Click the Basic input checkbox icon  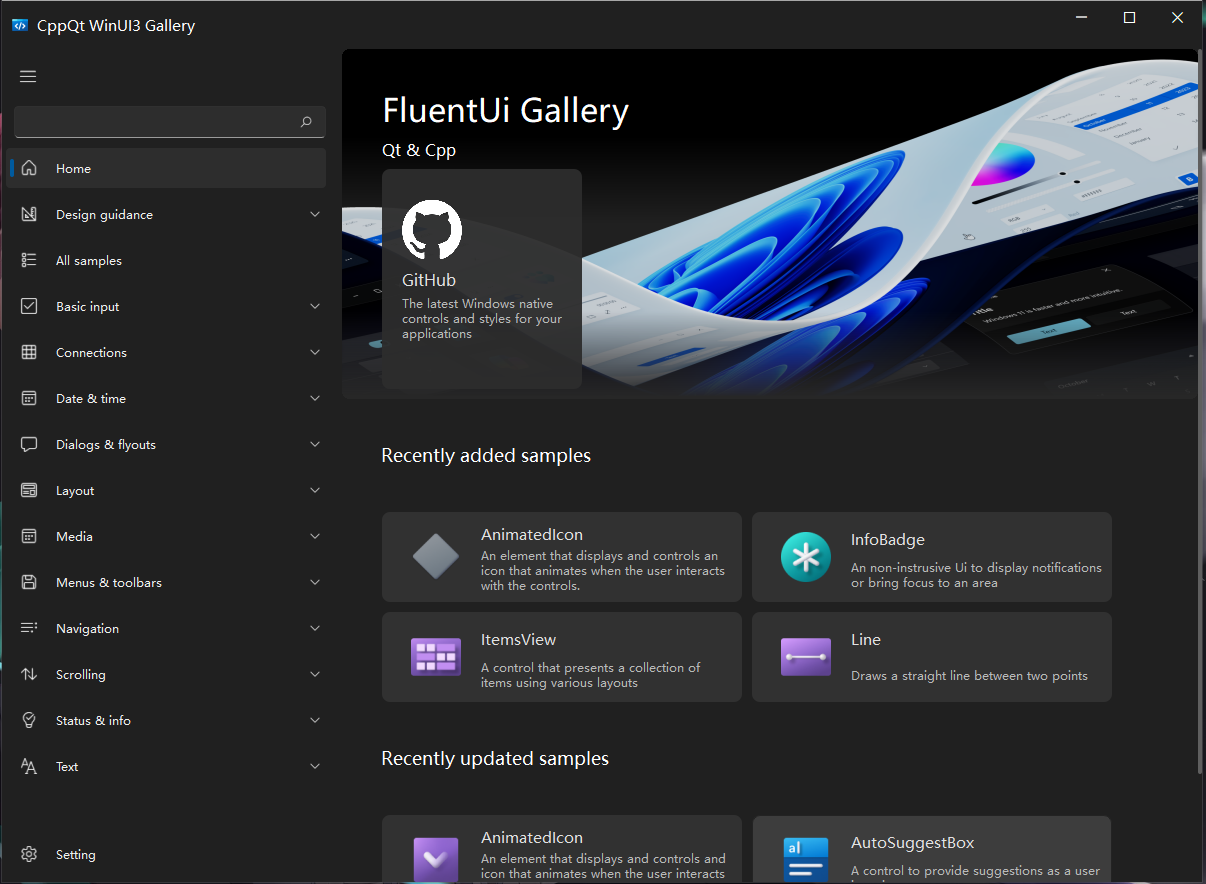[29, 306]
